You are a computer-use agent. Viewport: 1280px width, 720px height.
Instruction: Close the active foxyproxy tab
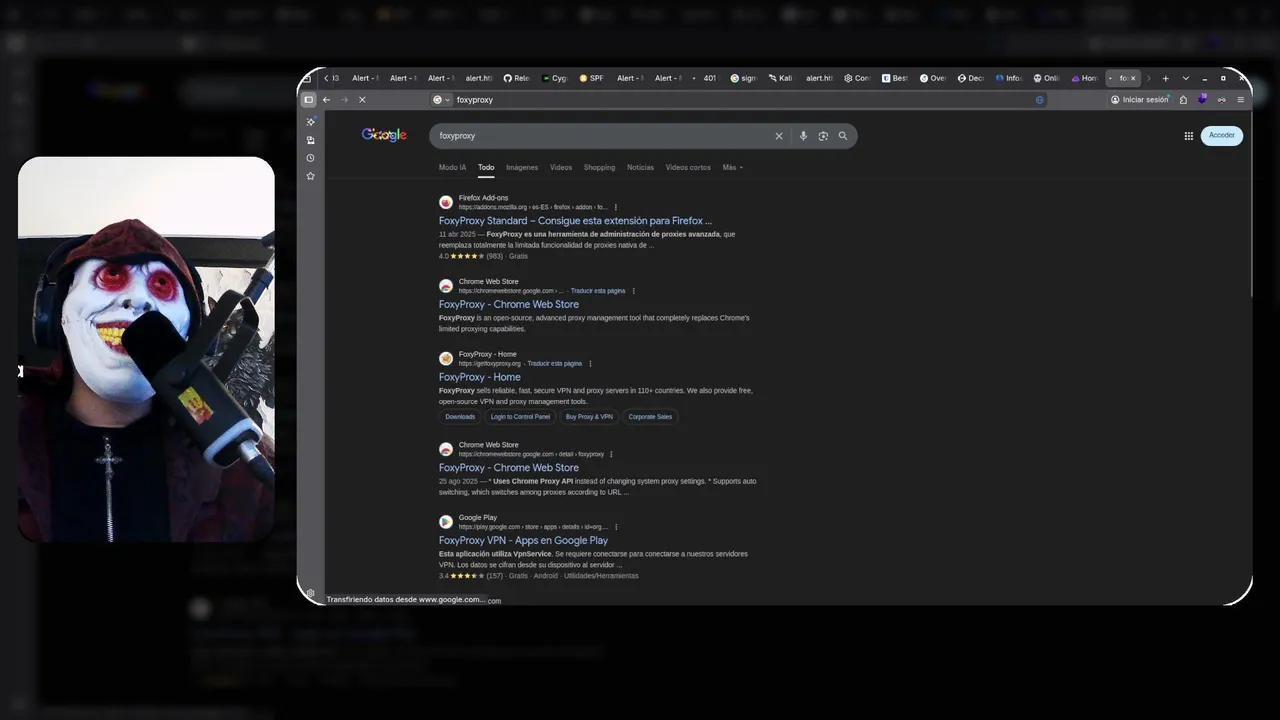click(1133, 78)
